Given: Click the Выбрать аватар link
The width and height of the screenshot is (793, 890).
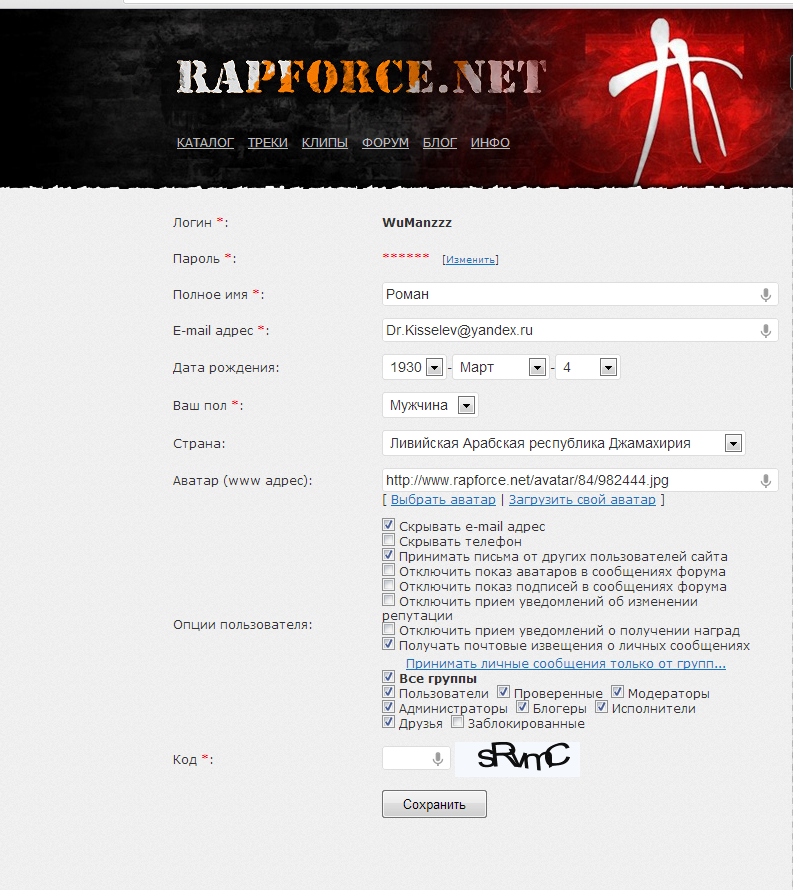Looking at the screenshot, I should [x=443, y=499].
